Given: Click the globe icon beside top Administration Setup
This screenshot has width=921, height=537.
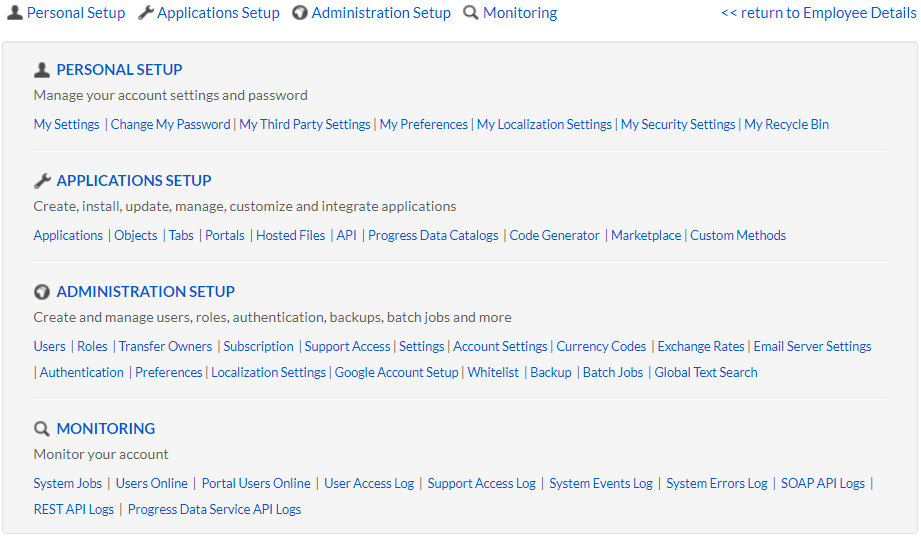Looking at the screenshot, I should click(300, 13).
